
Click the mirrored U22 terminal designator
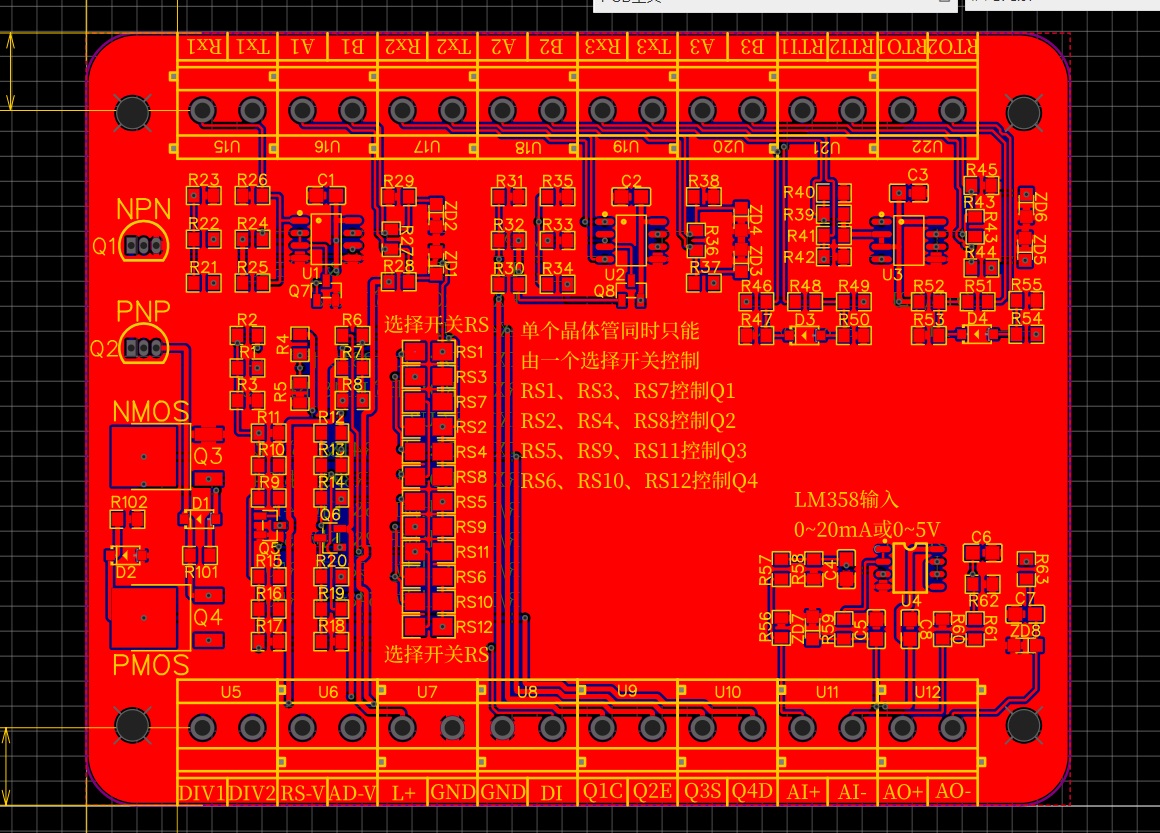point(928,146)
